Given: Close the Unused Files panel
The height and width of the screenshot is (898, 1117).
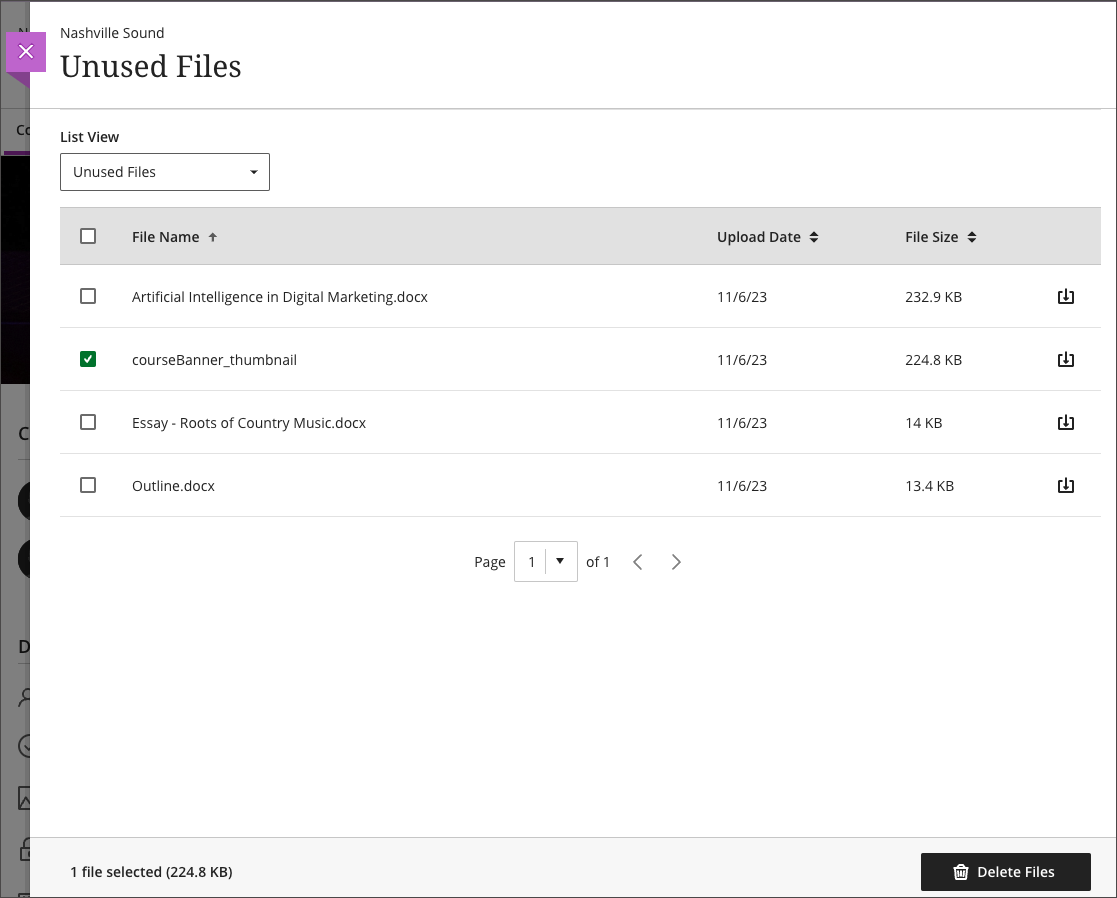Looking at the screenshot, I should [24, 50].
